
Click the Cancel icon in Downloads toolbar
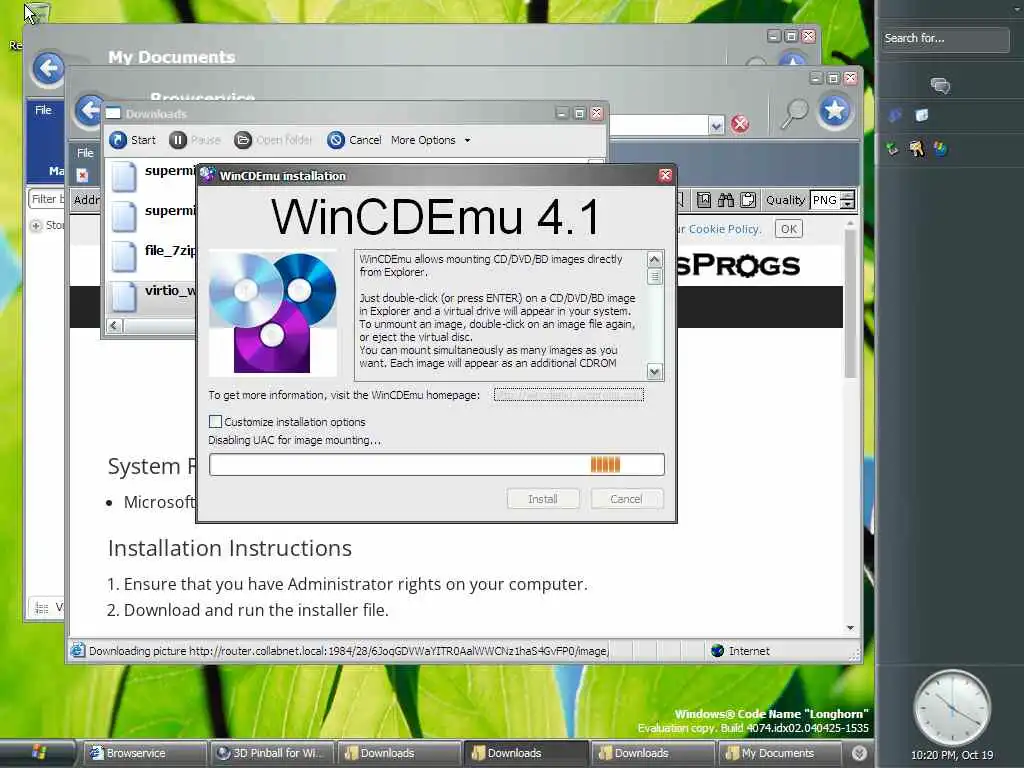click(336, 140)
